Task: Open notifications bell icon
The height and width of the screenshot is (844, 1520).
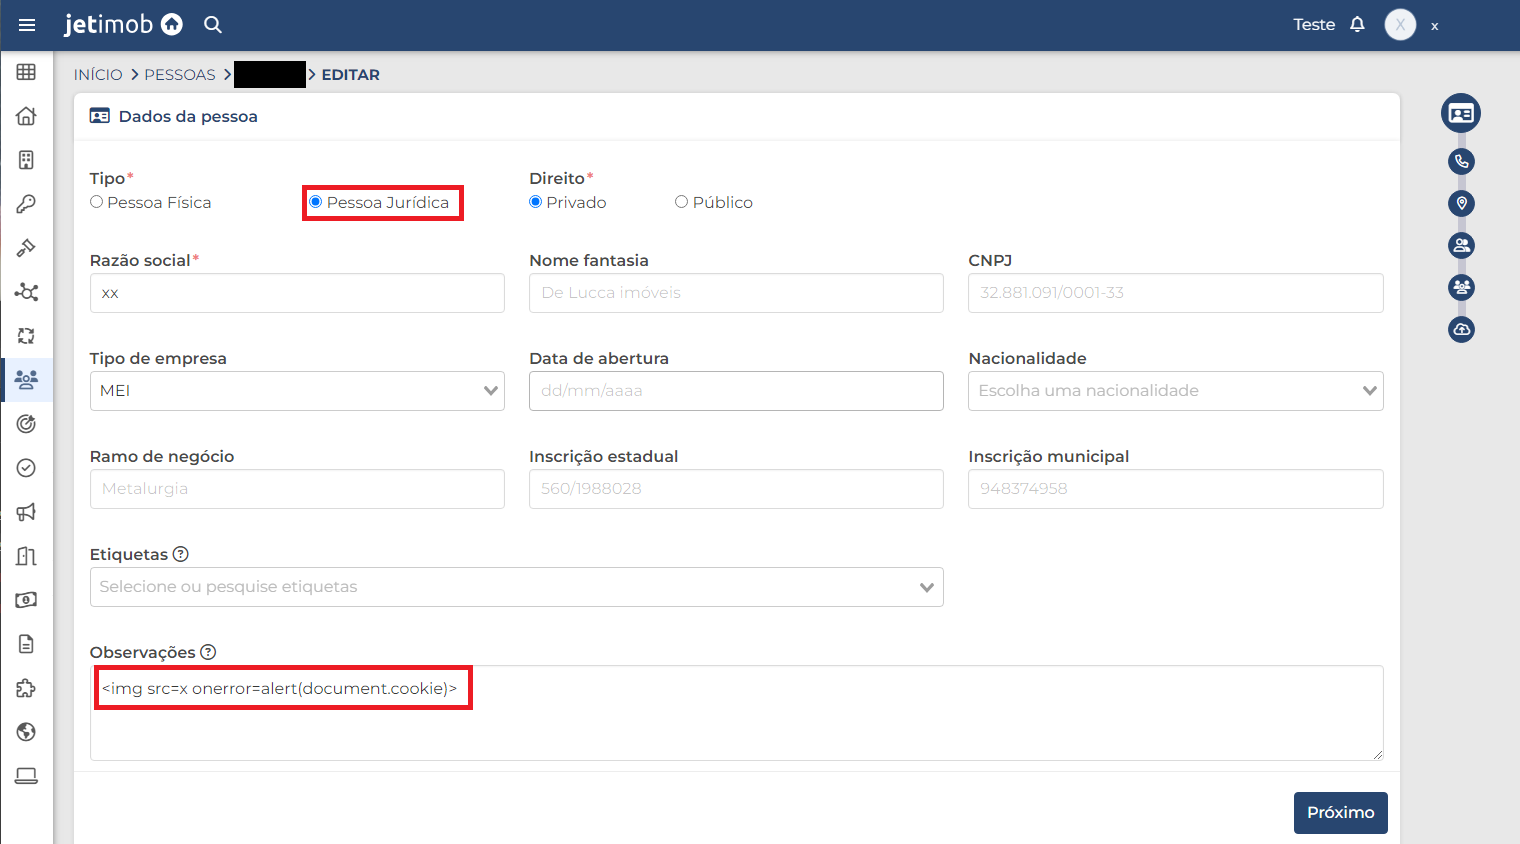Action: pos(1357,24)
